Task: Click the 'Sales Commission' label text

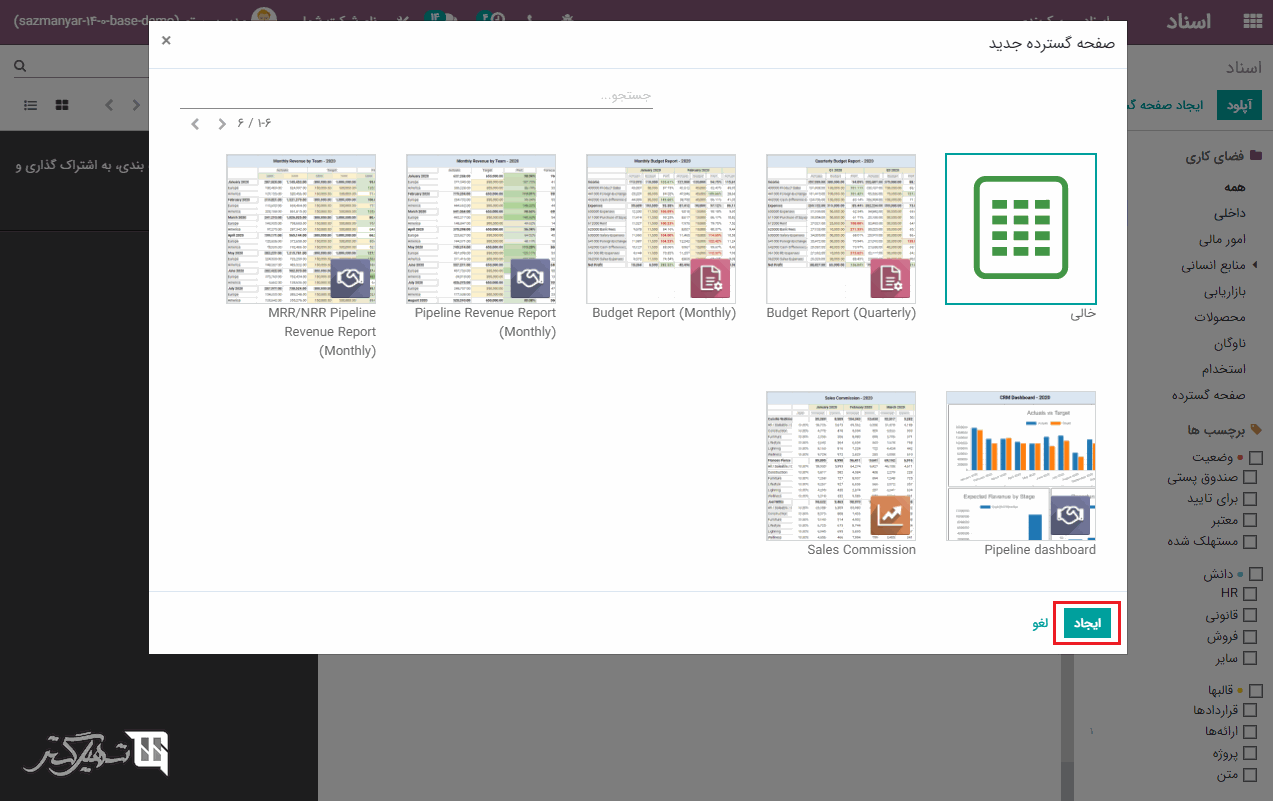Action: click(862, 549)
